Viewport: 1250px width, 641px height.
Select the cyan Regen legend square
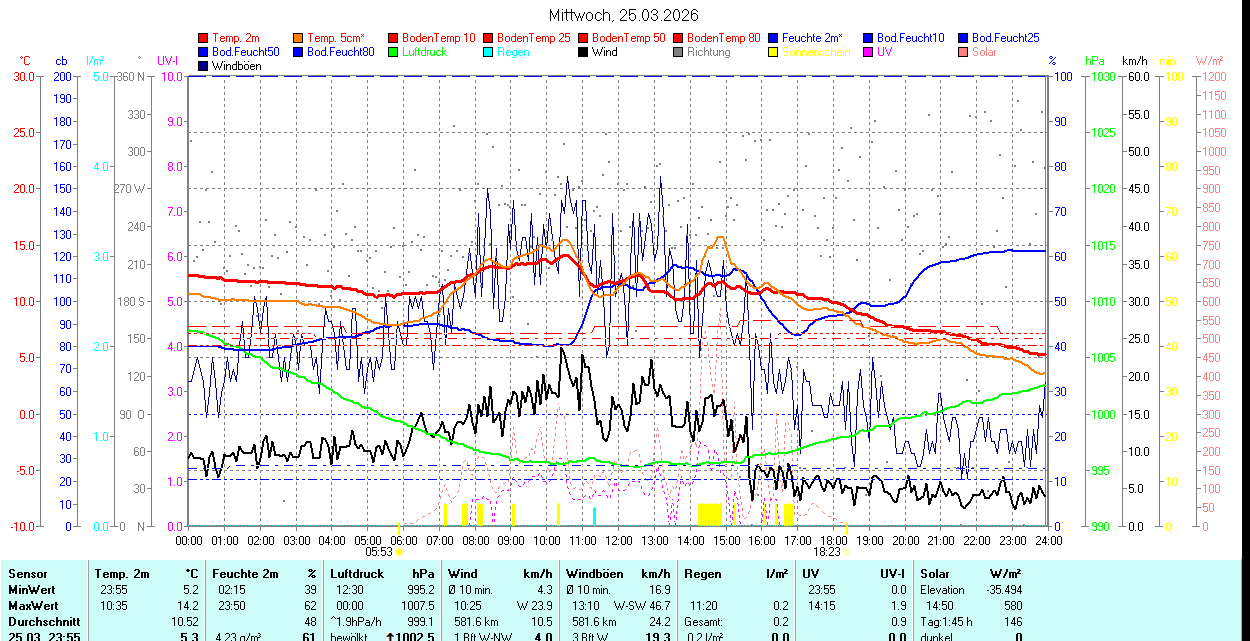click(488, 52)
